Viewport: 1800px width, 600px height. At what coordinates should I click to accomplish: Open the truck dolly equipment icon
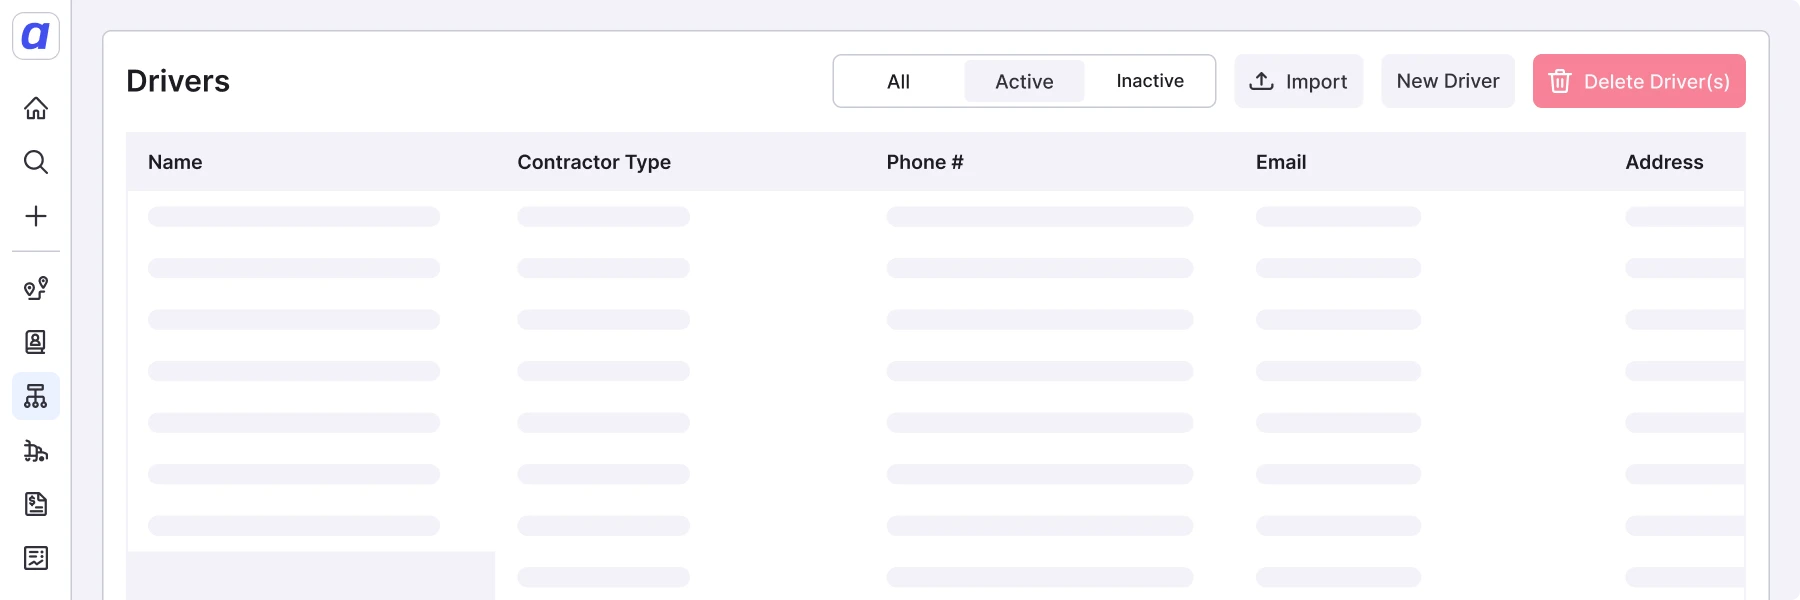click(x=36, y=450)
